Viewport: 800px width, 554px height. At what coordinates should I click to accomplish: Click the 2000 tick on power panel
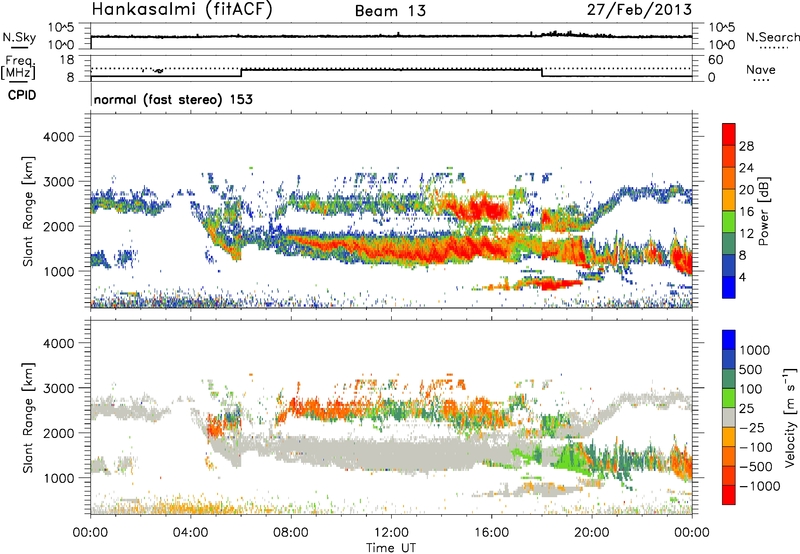click(x=58, y=226)
